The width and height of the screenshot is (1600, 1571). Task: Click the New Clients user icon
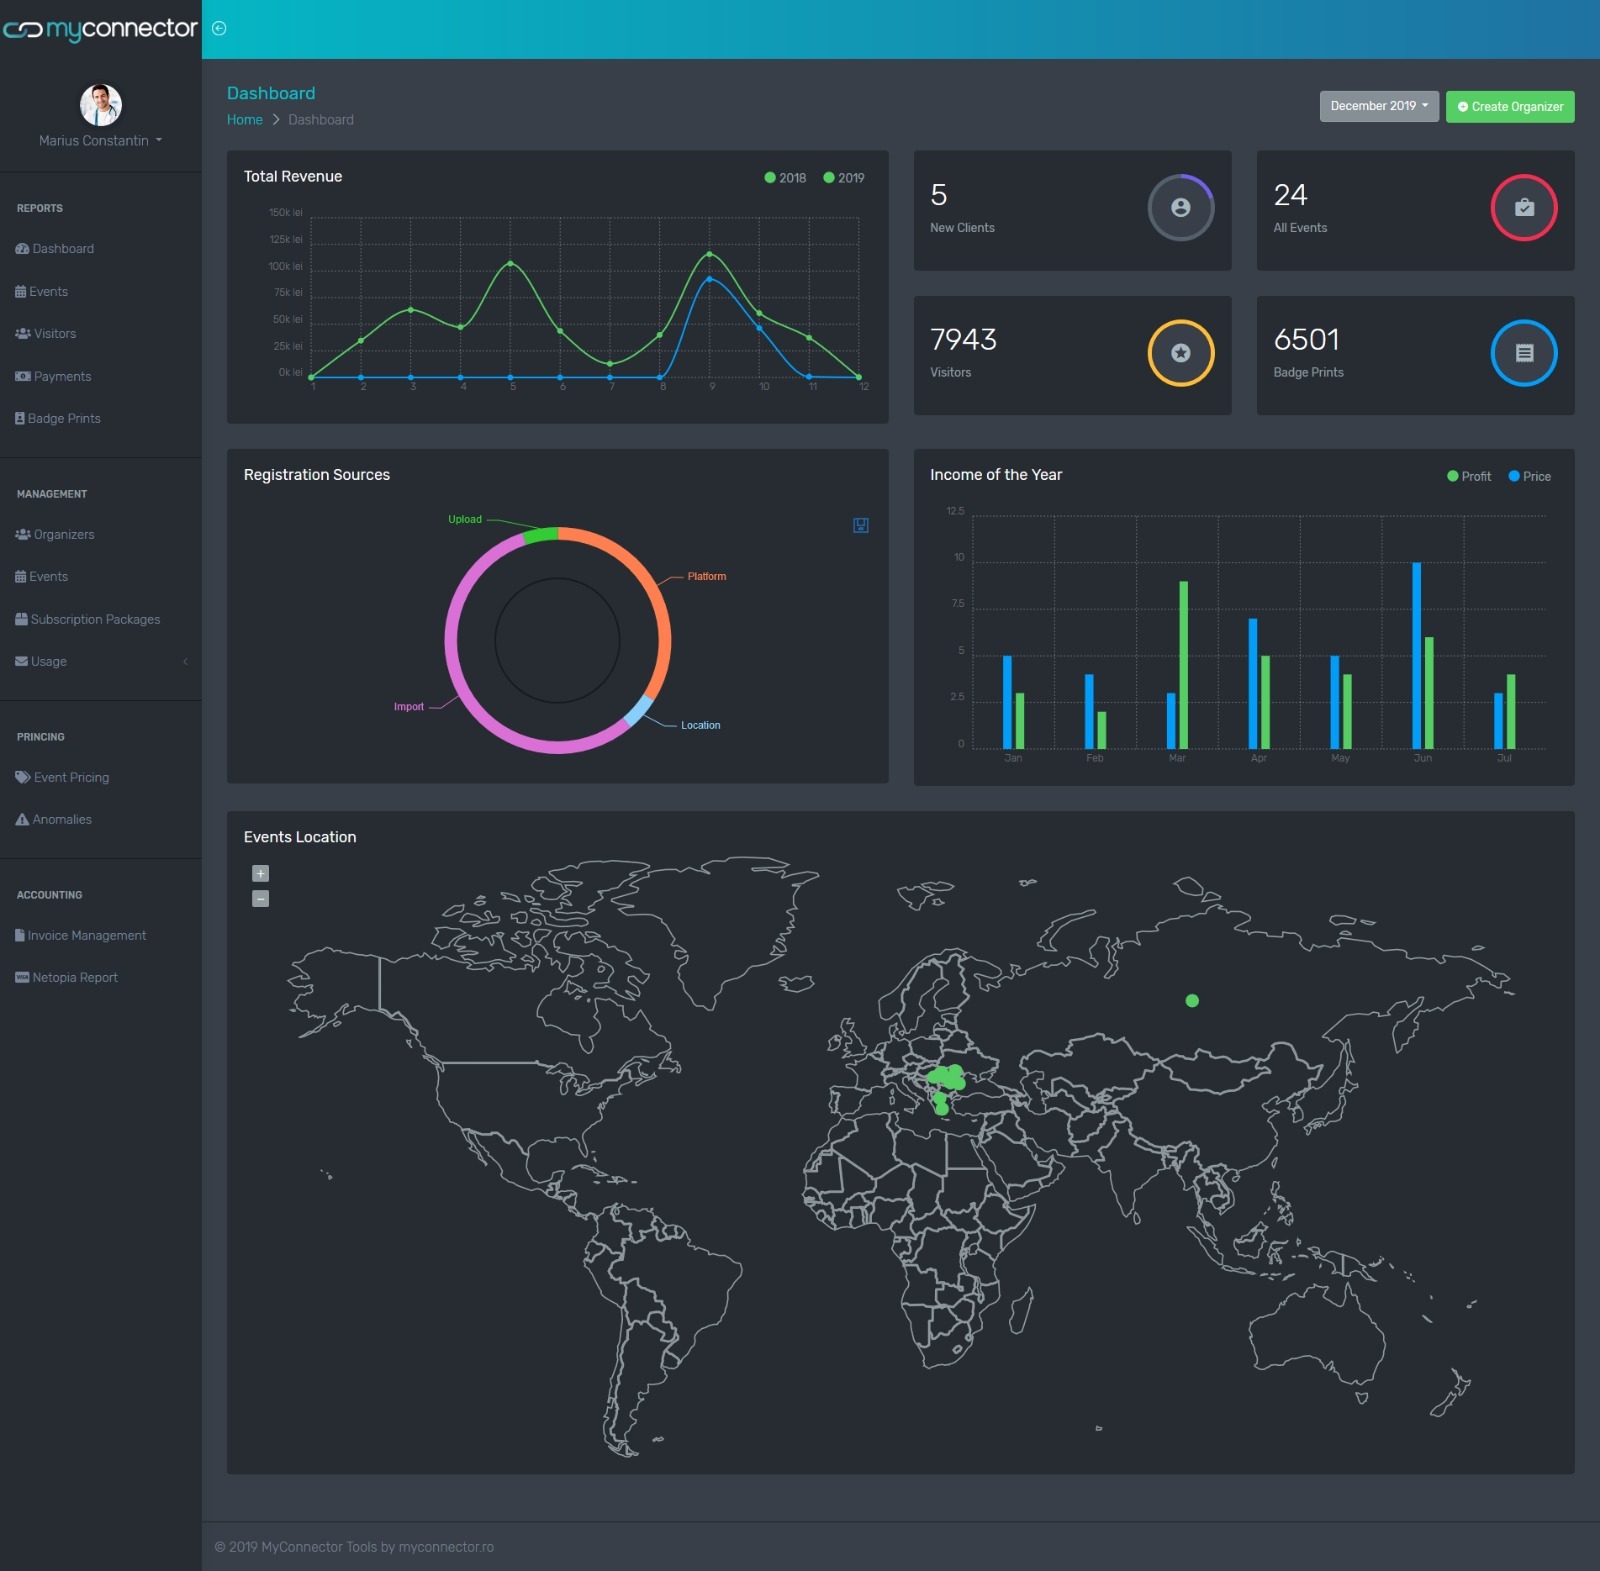tap(1180, 208)
